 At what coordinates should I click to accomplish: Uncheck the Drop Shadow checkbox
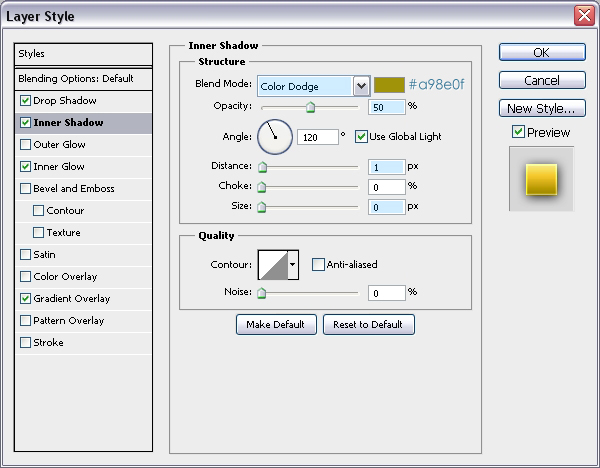(x=25, y=101)
